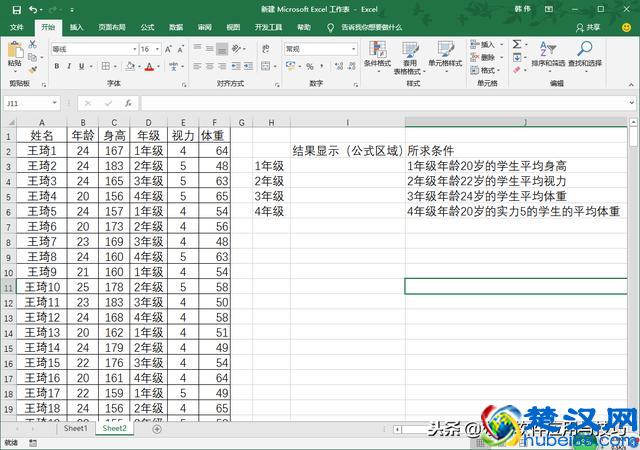This screenshot has width=640, height=450.
Task: Align text to the middle
Action: point(209,49)
